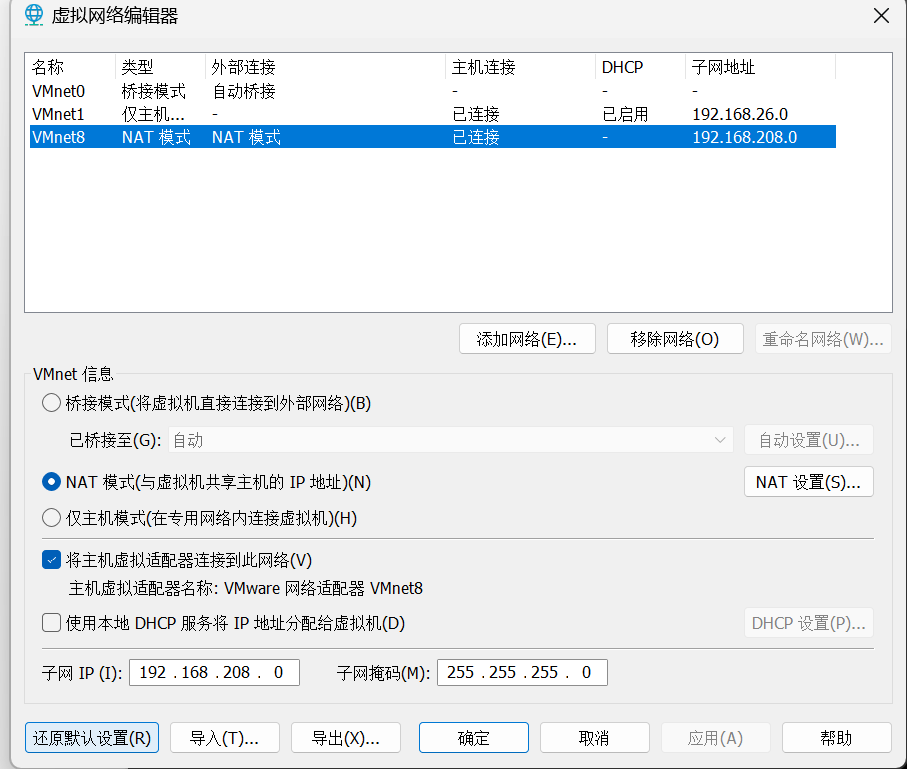The image size is (907, 769).
Task: Click the globe icon in title bar
Action: (x=34, y=15)
